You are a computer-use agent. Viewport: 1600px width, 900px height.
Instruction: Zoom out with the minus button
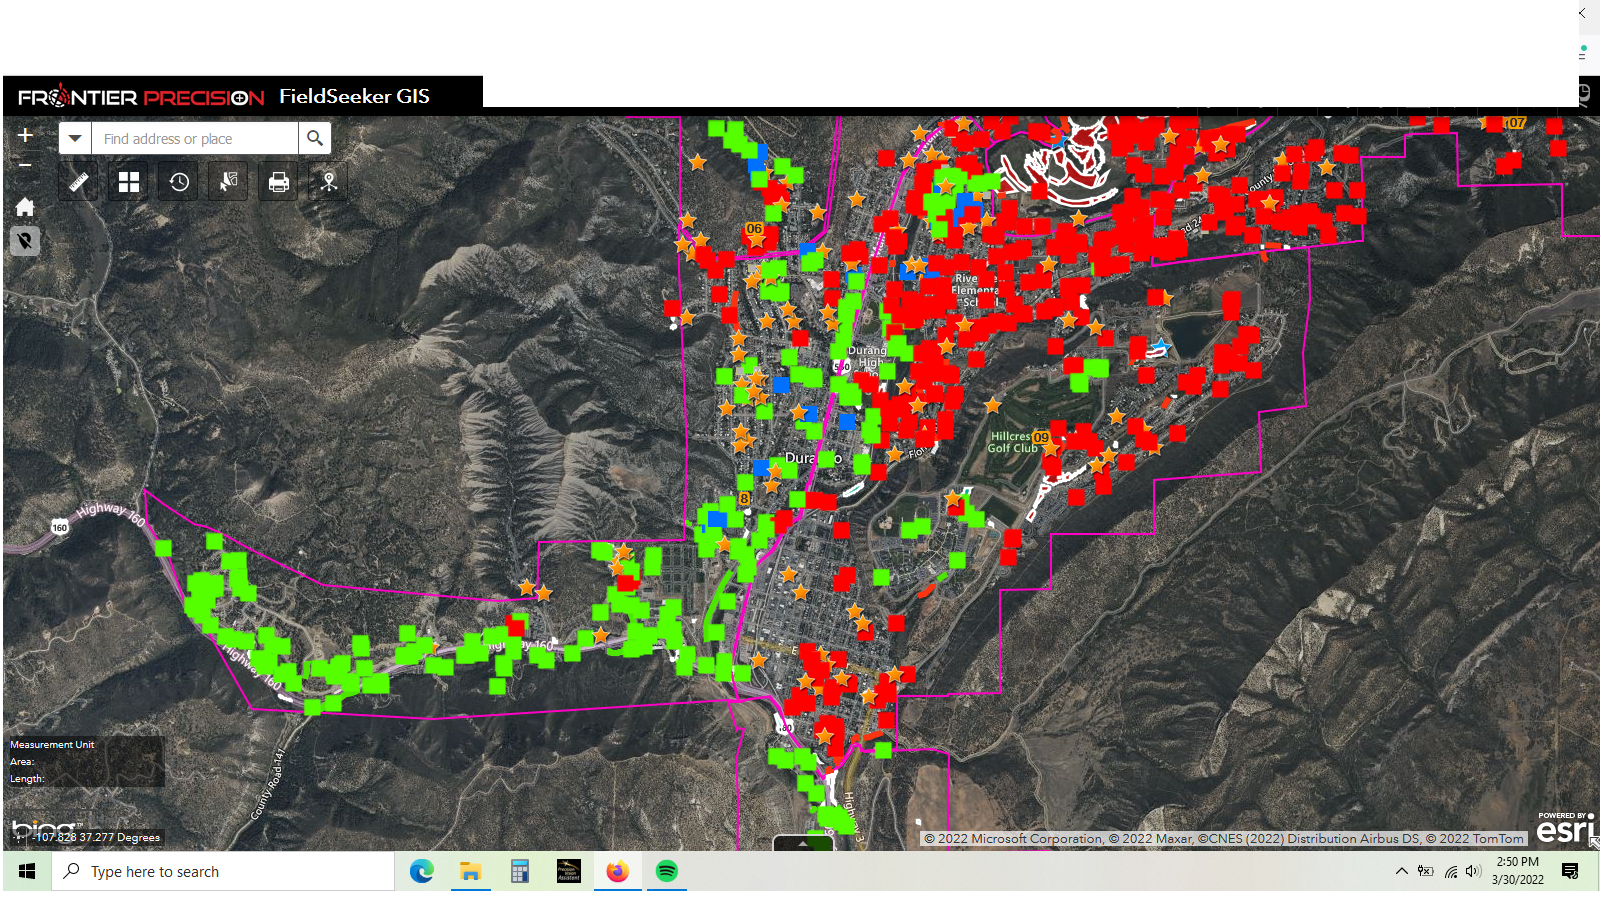(25, 165)
